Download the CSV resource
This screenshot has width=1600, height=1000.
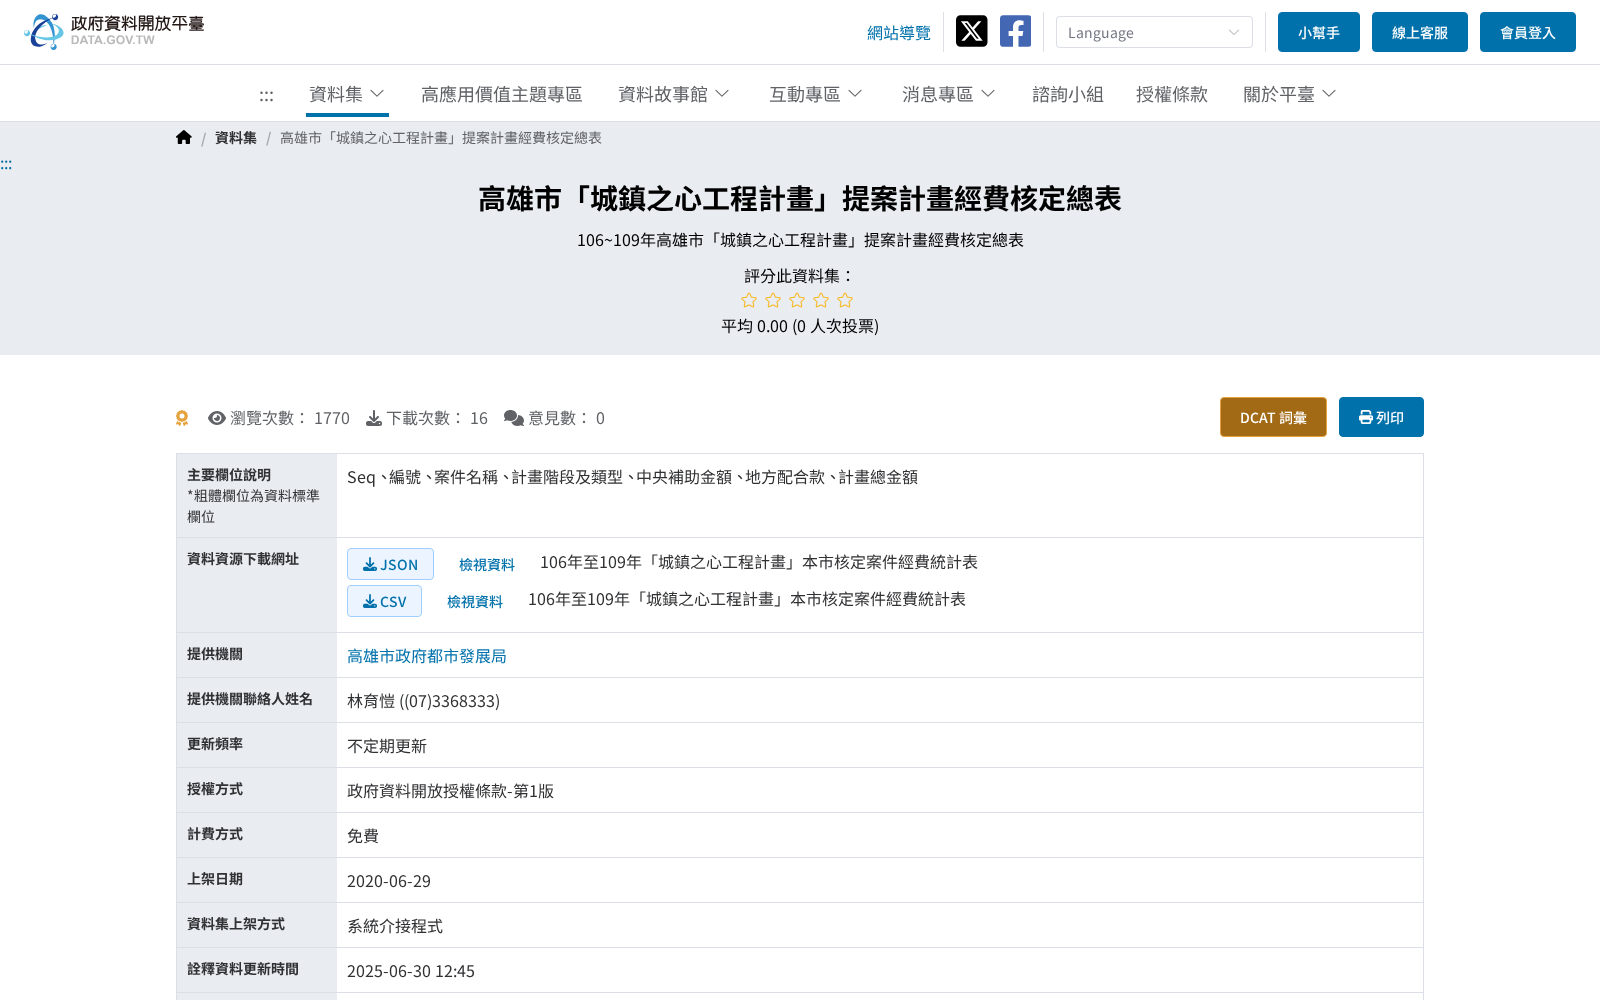[384, 601]
